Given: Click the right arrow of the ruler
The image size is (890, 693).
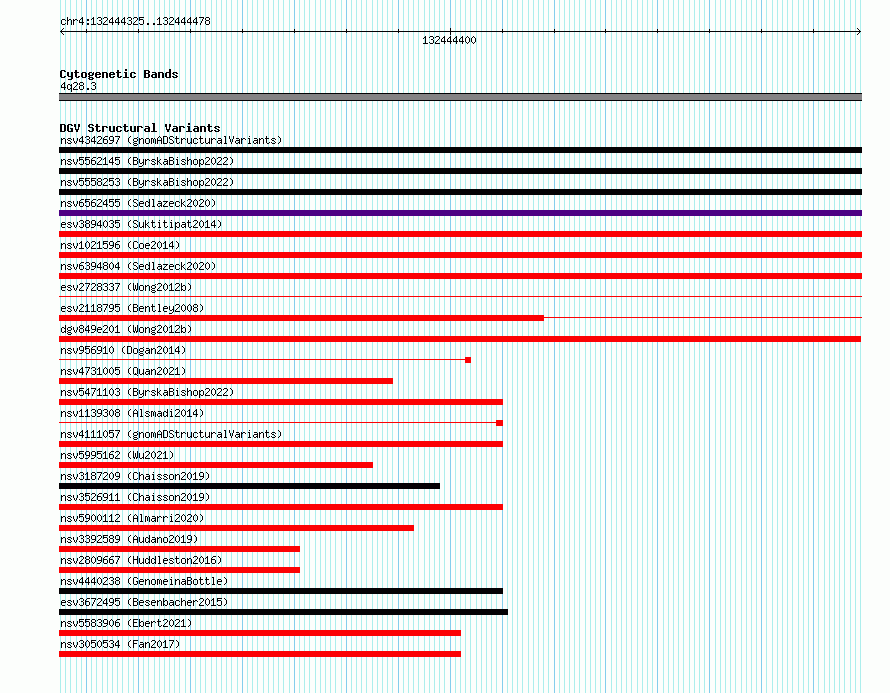Looking at the screenshot, I should tap(859, 32).
